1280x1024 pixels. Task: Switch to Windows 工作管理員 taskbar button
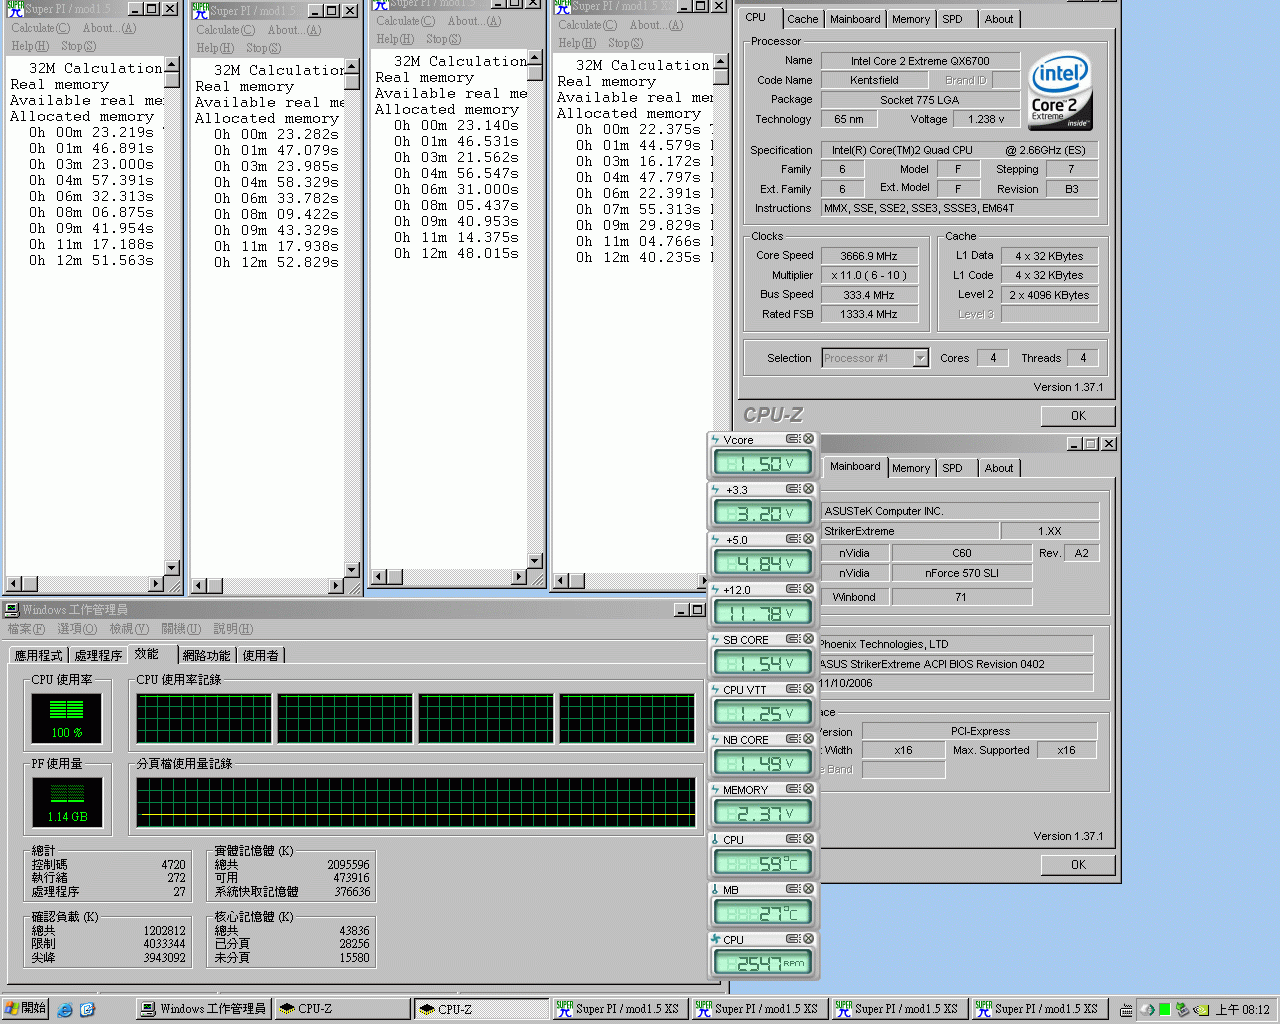click(x=204, y=1008)
